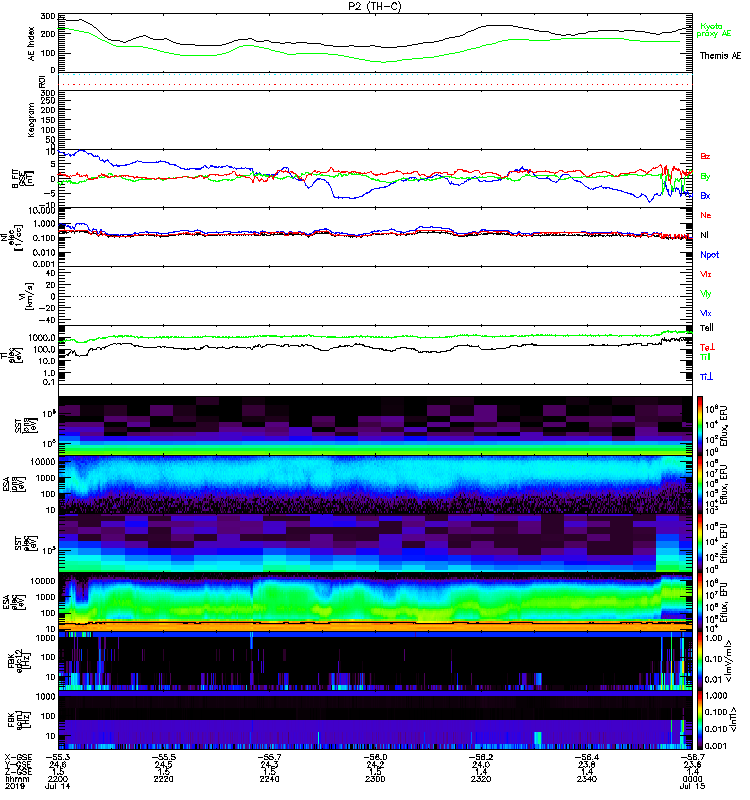The width and height of the screenshot is (750, 800).
Task: Click the B_FIT GSE [nT] axis label
Action: (x=22, y=179)
